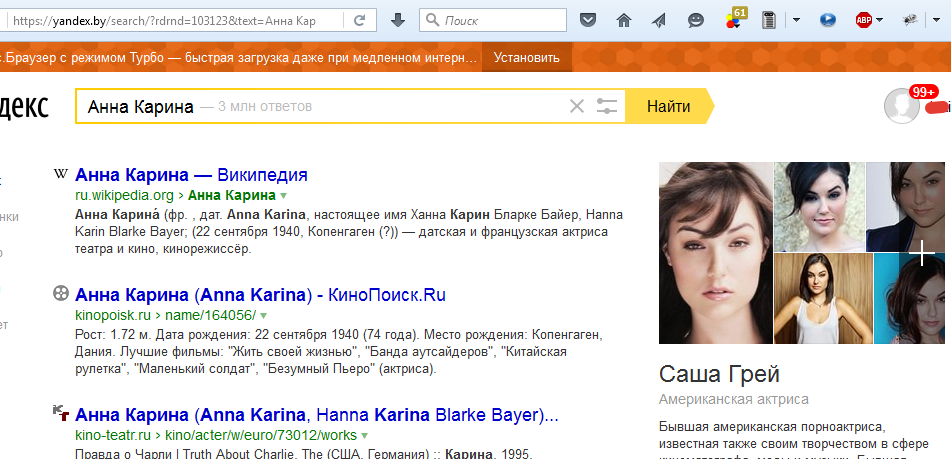This screenshot has width=951, height=459.
Task: Click kinopoisk.ru name/164056 URL
Action: coord(166,315)
